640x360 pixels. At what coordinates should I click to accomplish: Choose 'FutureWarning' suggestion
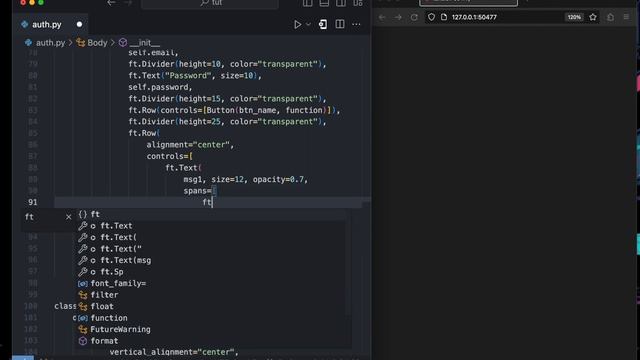coord(211,329)
